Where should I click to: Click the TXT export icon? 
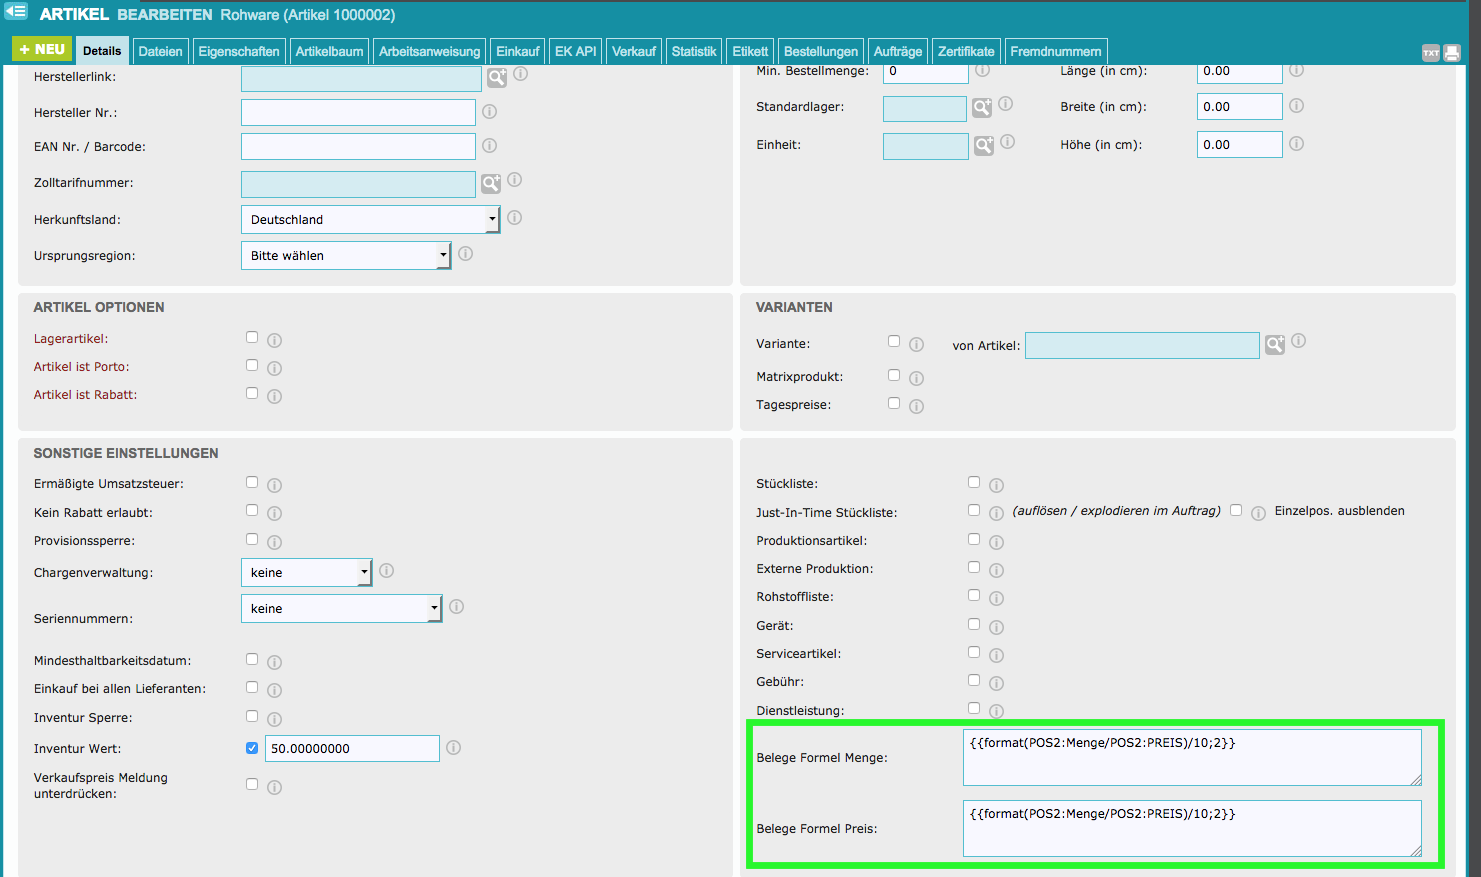1431,53
